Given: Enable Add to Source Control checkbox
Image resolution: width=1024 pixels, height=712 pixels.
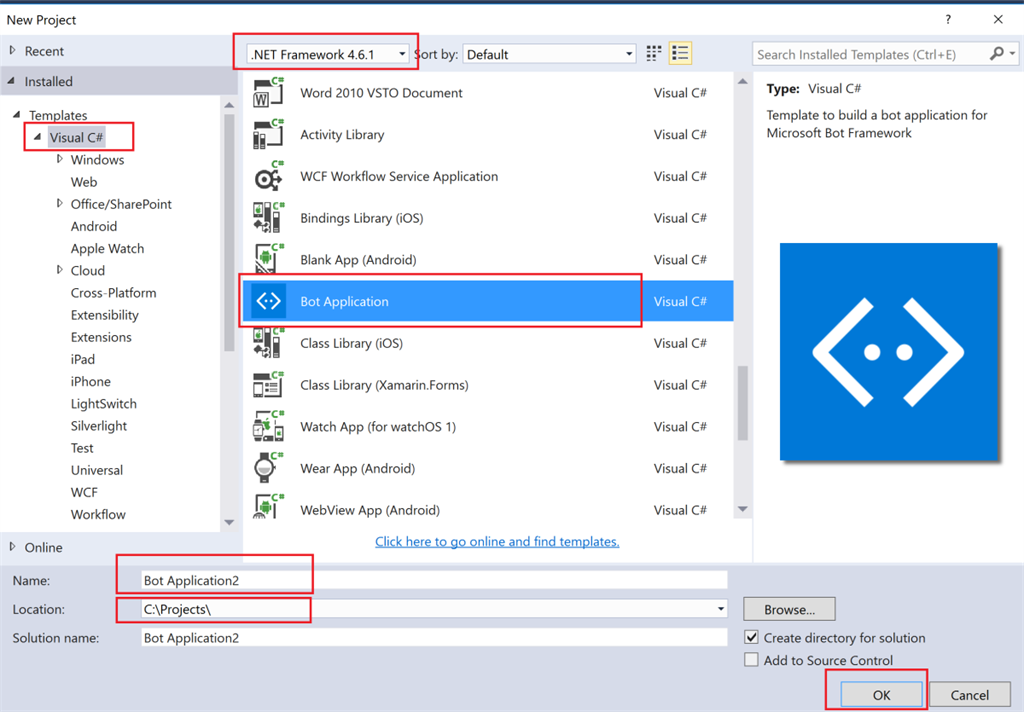Looking at the screenshot, I should [x=752, y=660].
